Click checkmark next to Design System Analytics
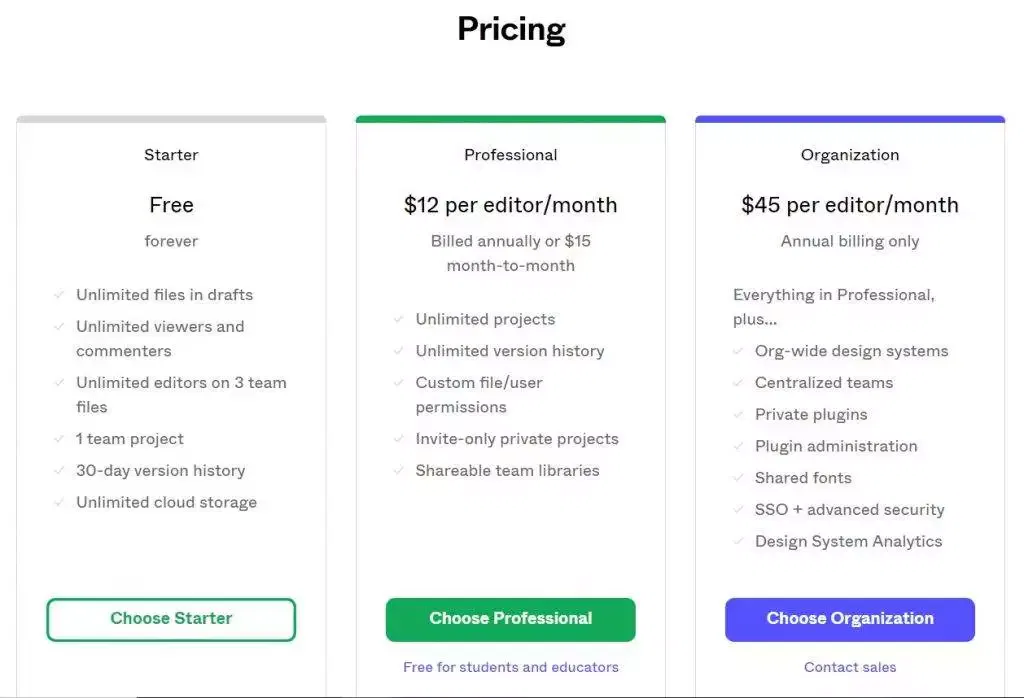Image resolution: width=1024 pixels, height=698 pixels. coord(738,542)
